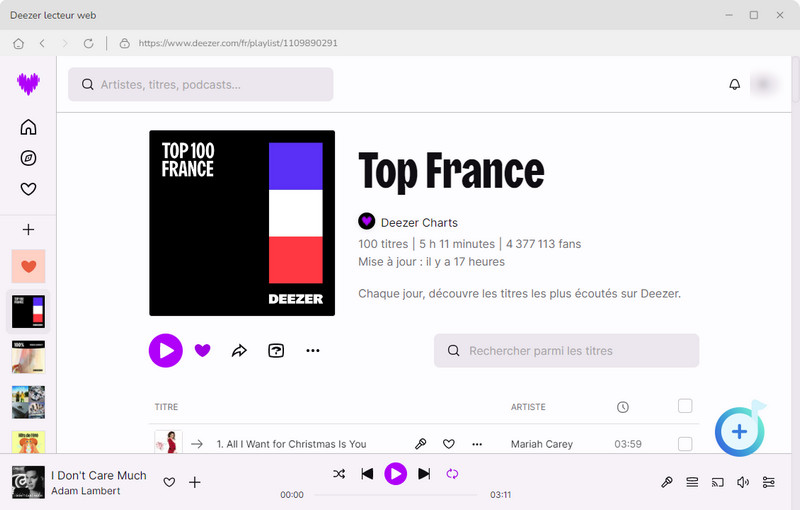Open the Home page in sidebar
This screenshot has height=510, width=800.
click(28, 127)
